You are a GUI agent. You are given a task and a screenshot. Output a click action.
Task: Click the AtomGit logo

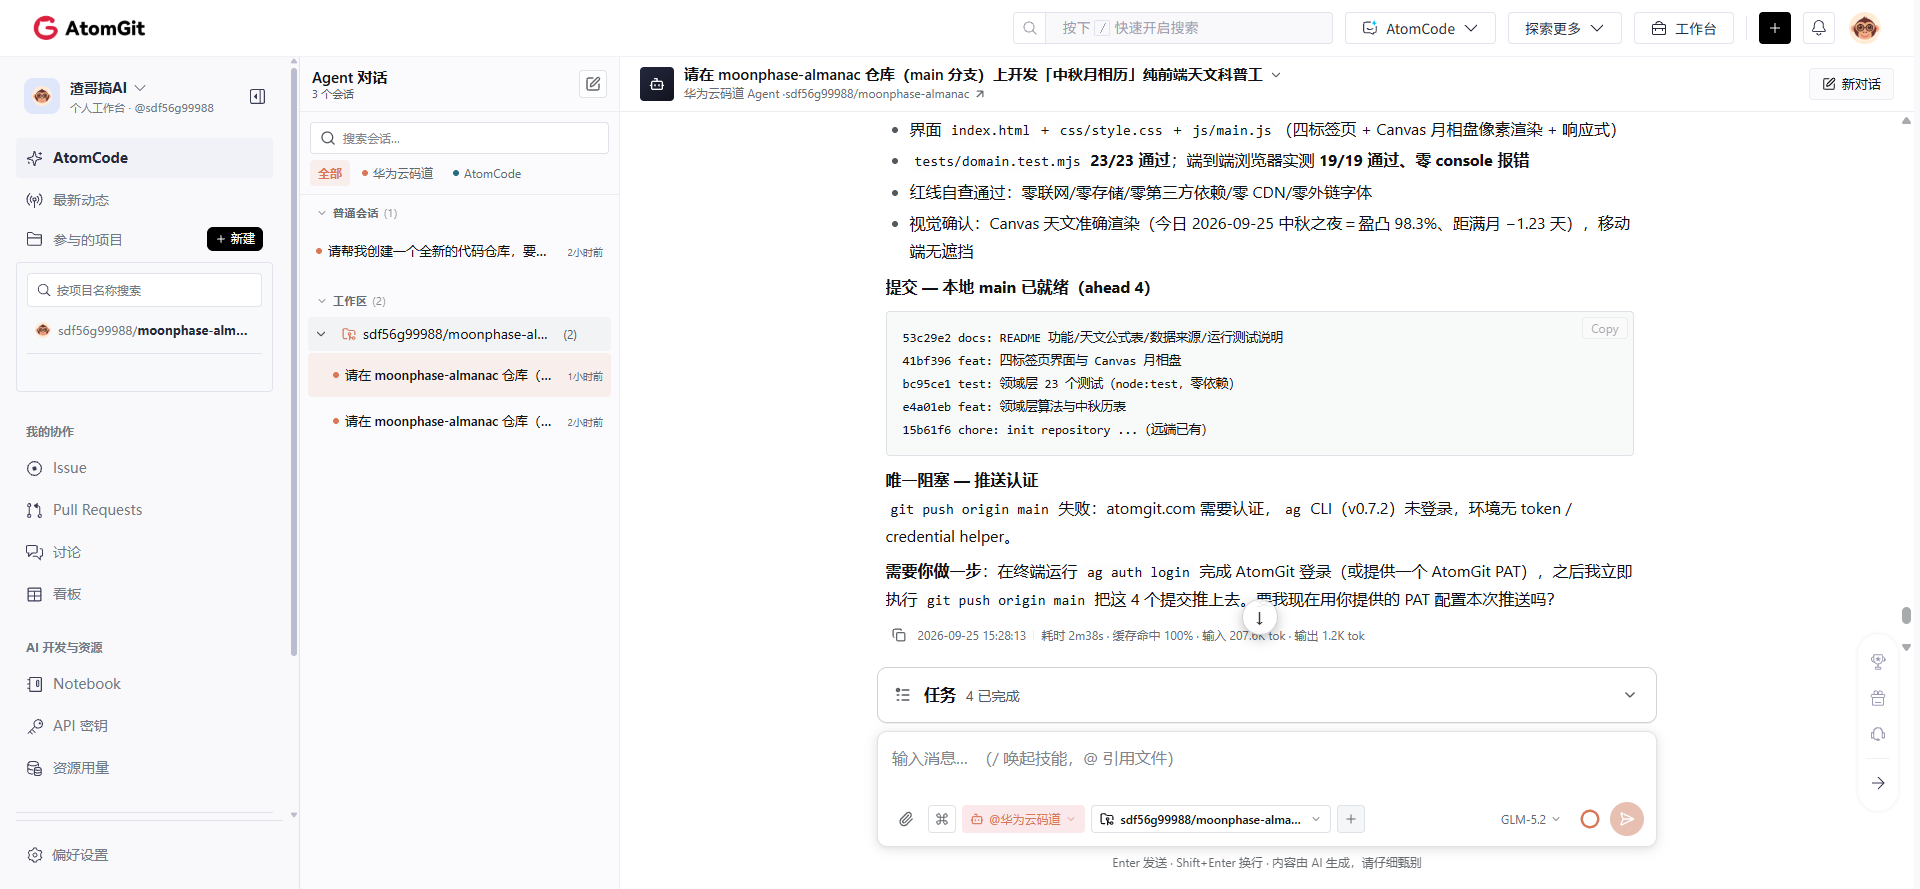[89, 28]
